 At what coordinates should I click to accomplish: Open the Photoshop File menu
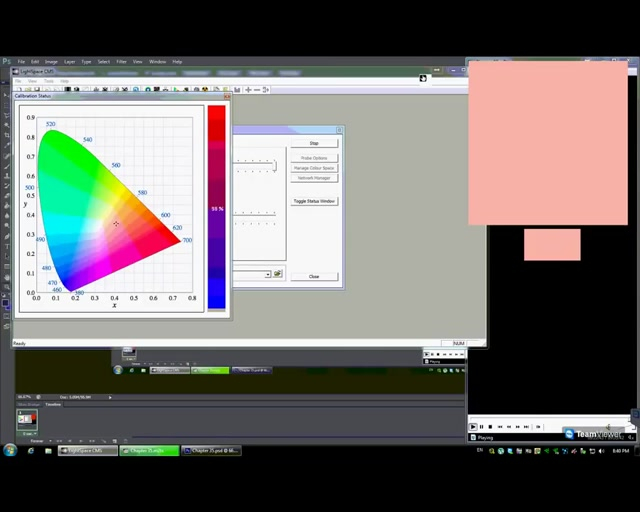click(x=21, y=62)
